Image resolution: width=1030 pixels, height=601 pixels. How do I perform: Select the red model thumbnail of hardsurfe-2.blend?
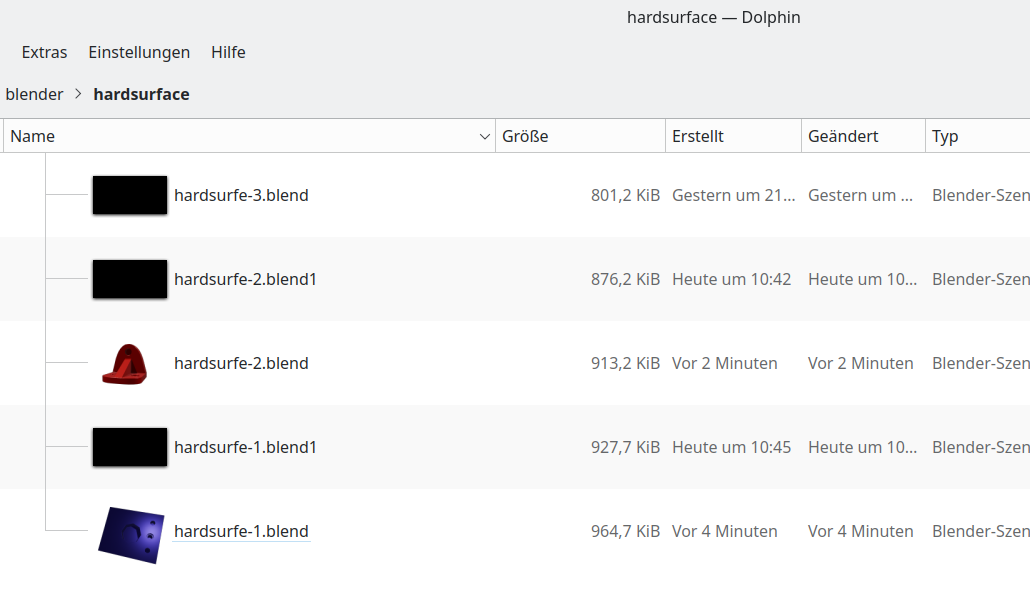pyautogui.click(x=125, y=363)
